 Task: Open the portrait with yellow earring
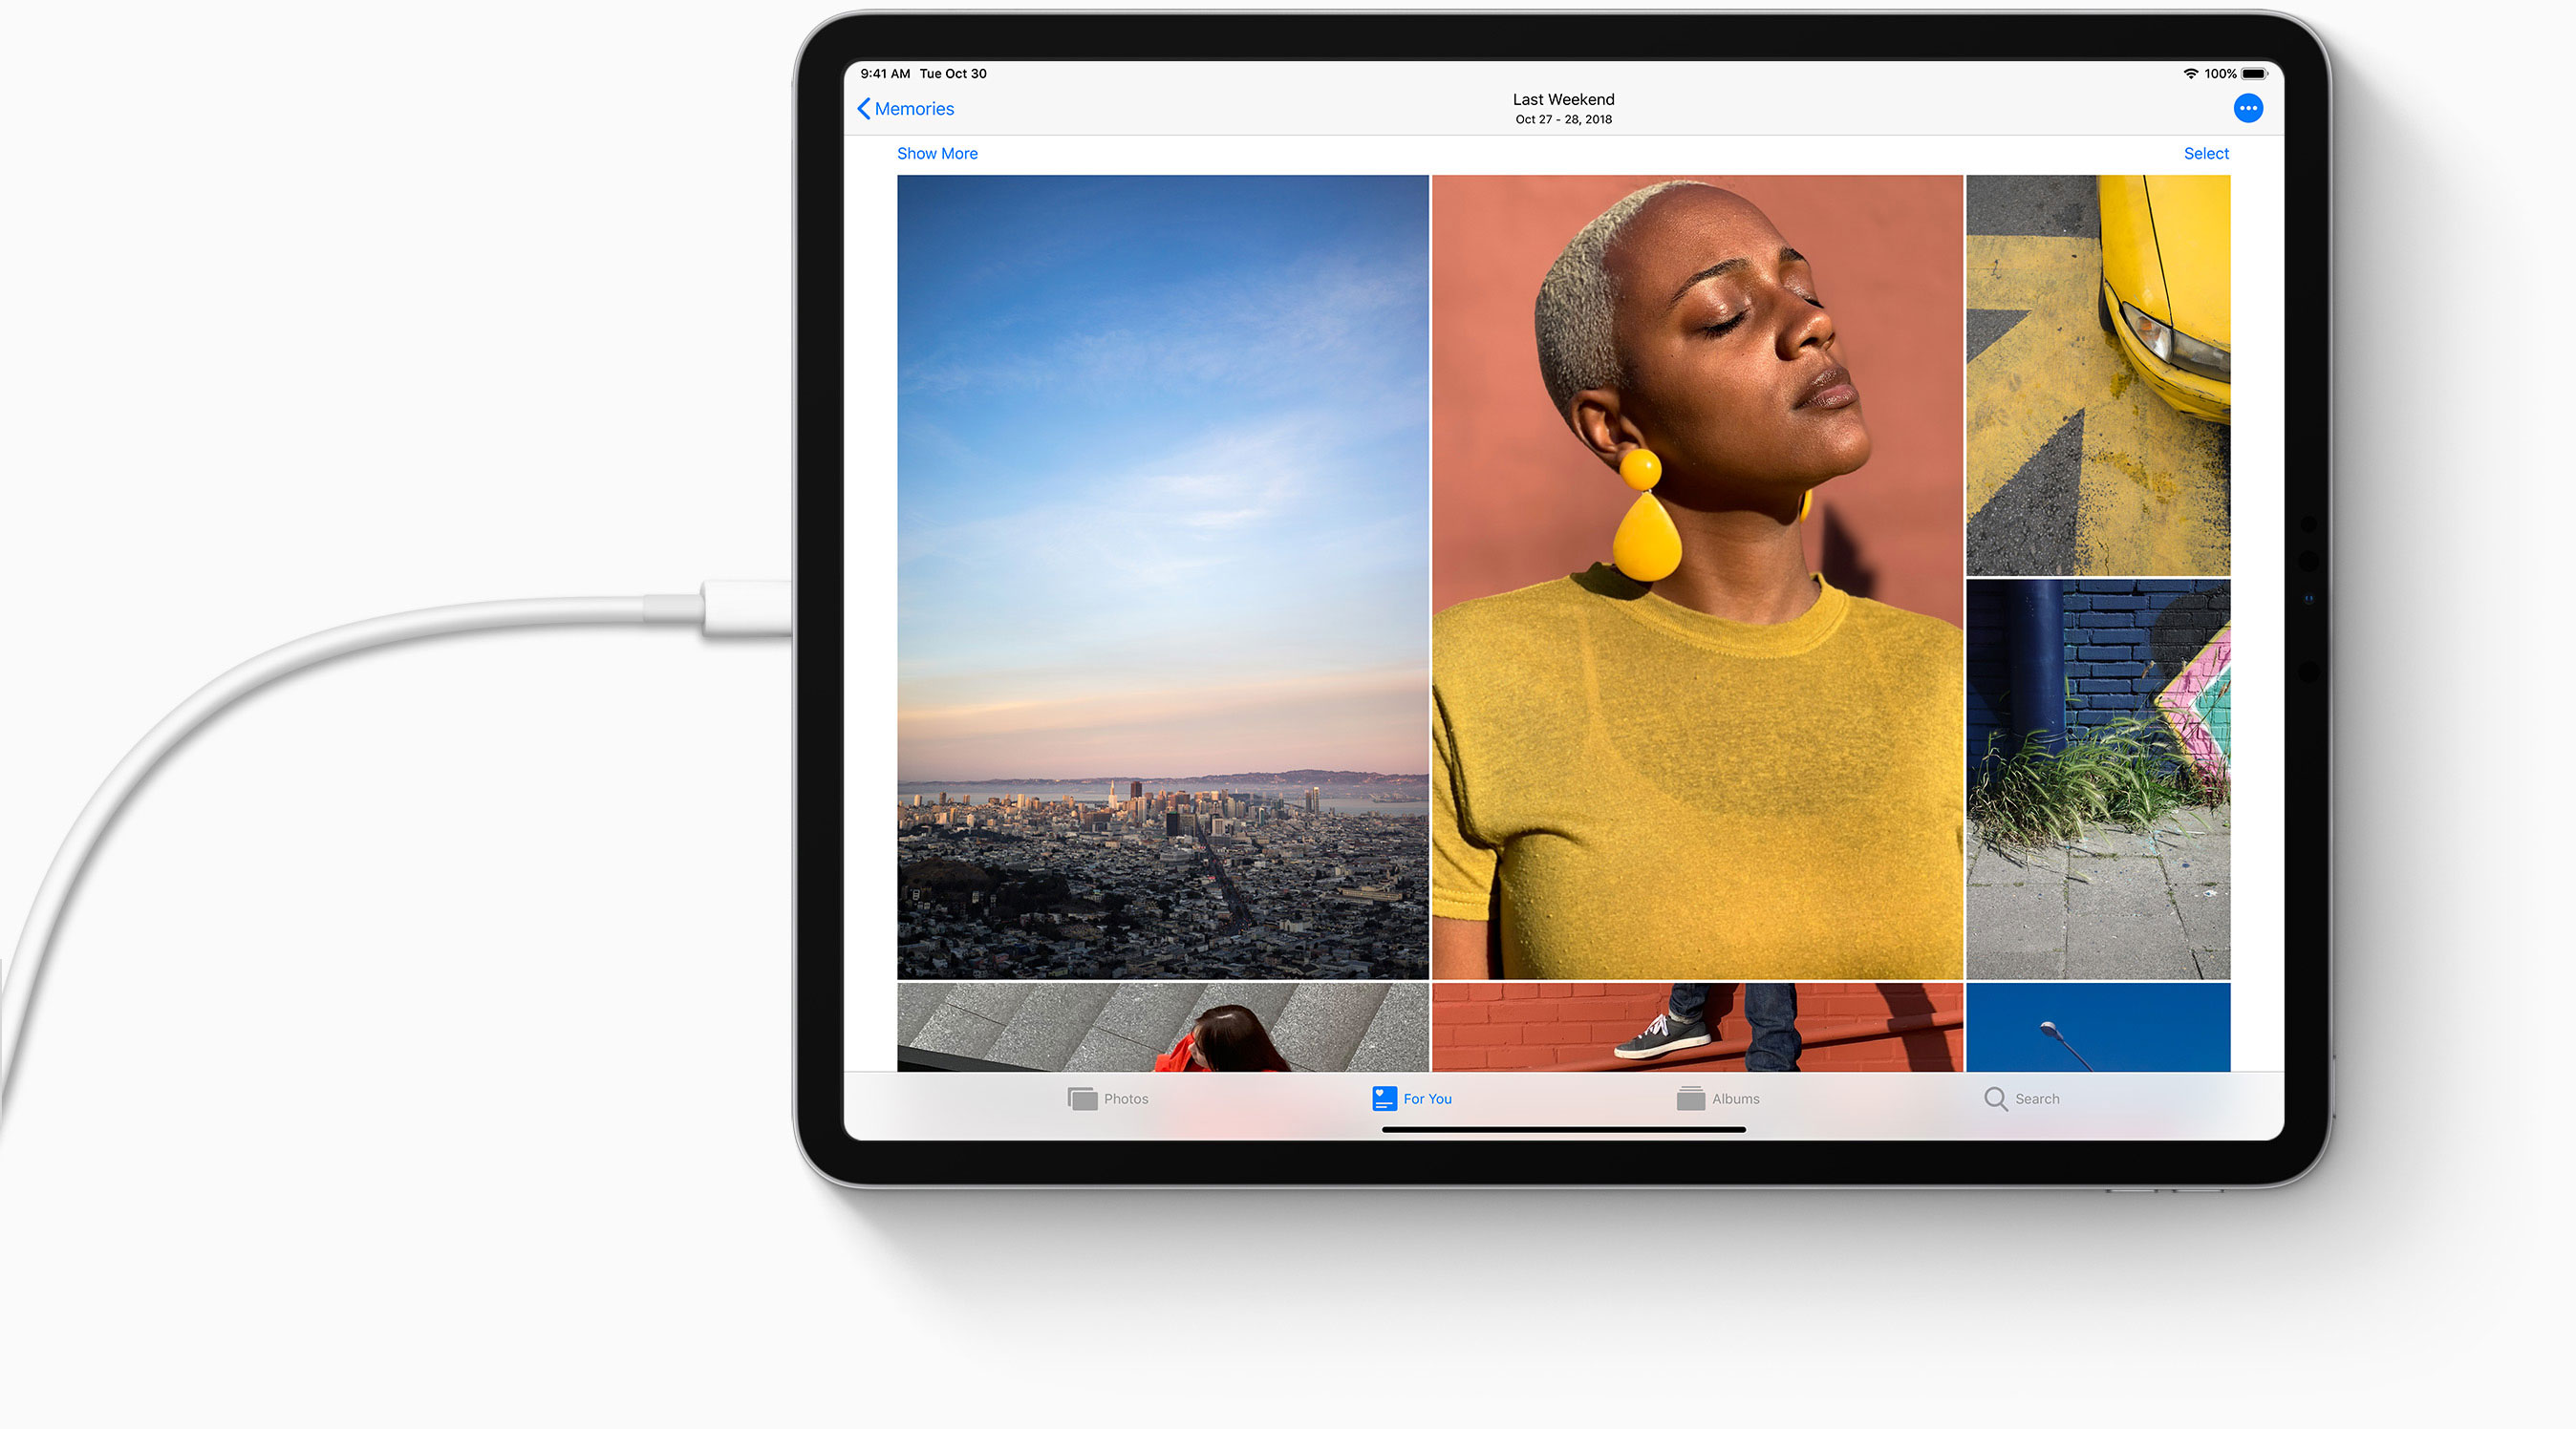[1697, 577]
